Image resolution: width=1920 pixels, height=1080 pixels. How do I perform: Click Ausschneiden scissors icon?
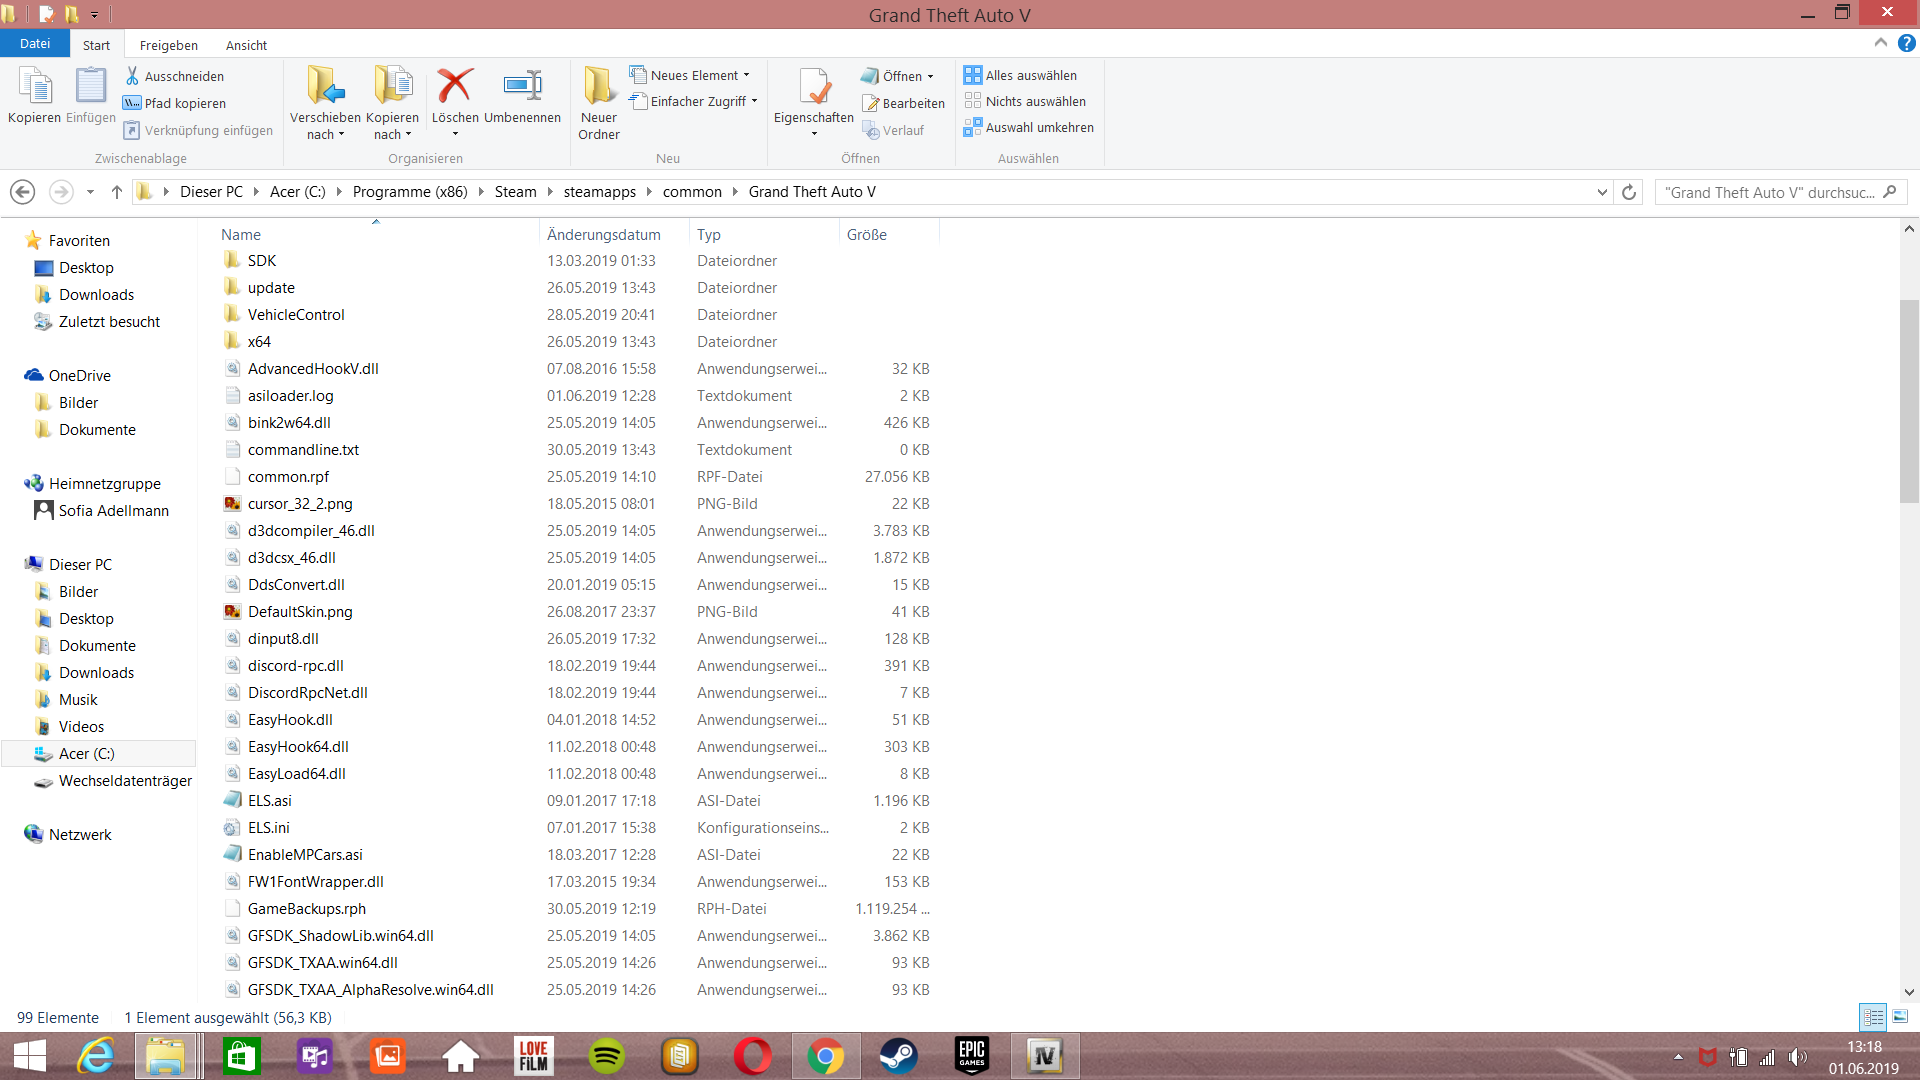click(132, 76)
